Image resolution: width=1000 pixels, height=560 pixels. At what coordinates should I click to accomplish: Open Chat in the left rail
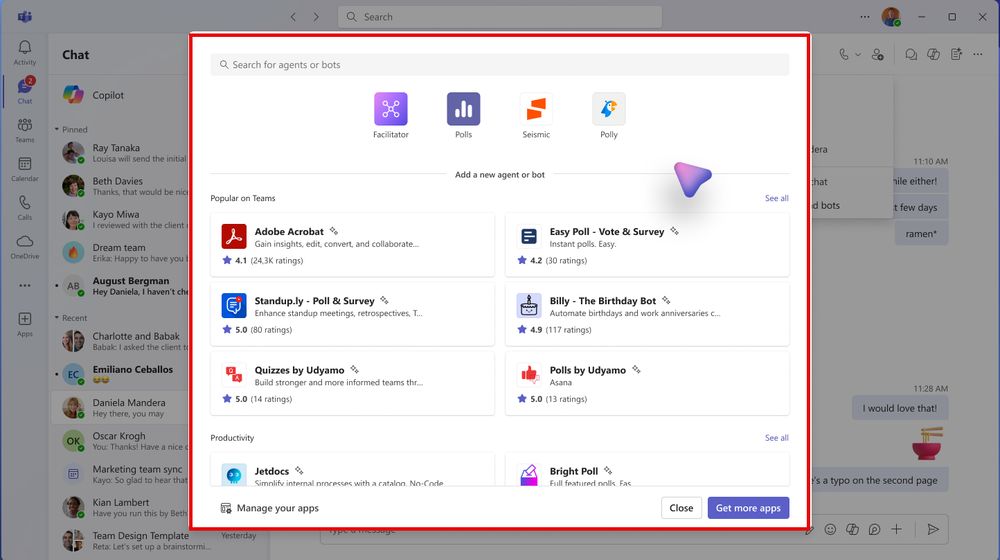click(x=25, y=91)
